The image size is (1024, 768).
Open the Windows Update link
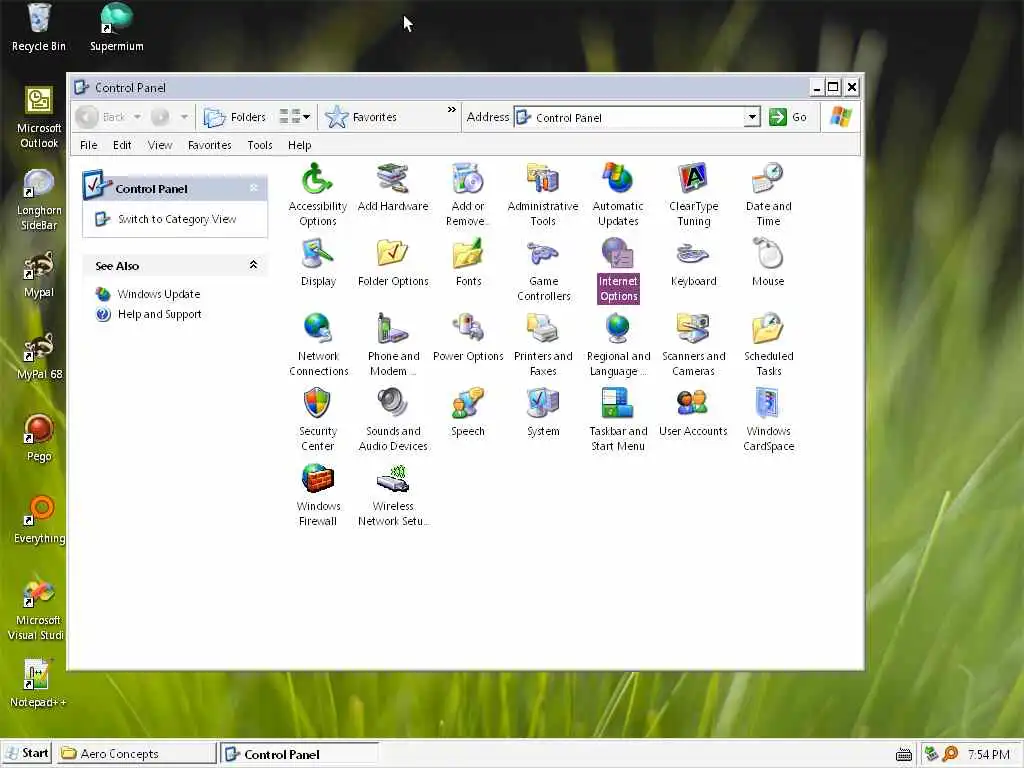point(159,294)
